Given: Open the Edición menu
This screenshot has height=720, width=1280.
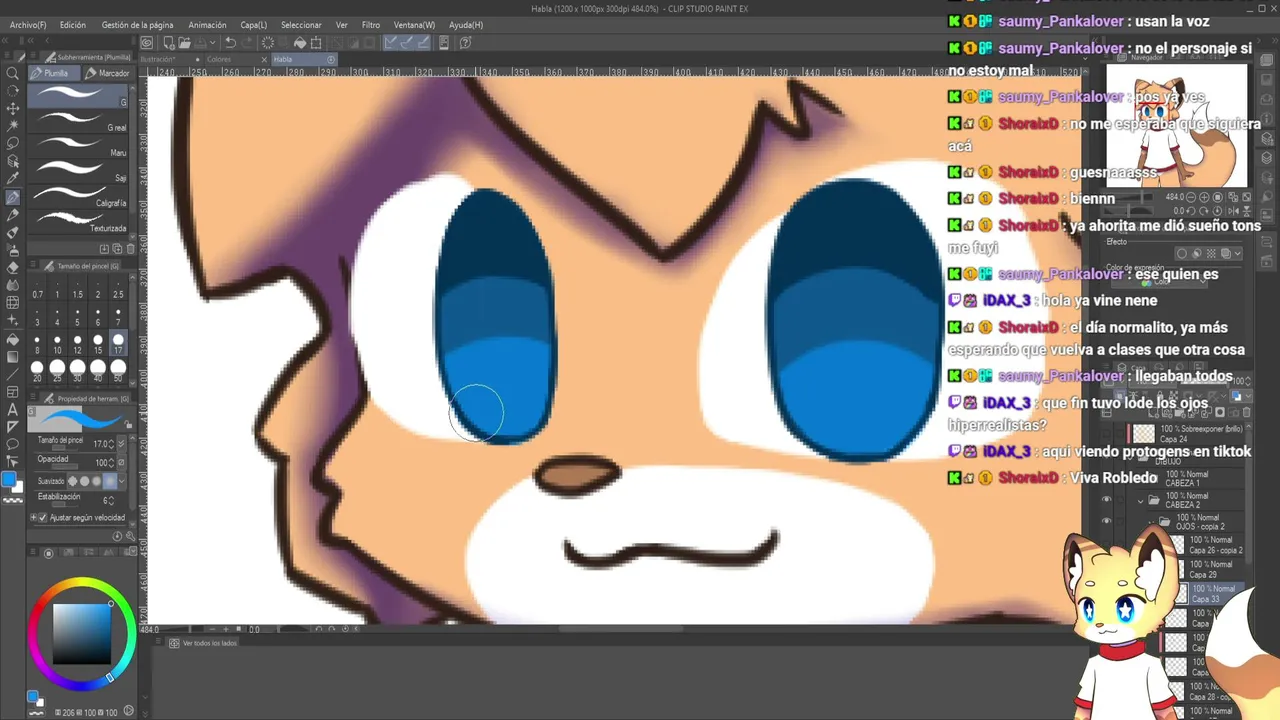Looking at the screenshot, I should point(73,25).
